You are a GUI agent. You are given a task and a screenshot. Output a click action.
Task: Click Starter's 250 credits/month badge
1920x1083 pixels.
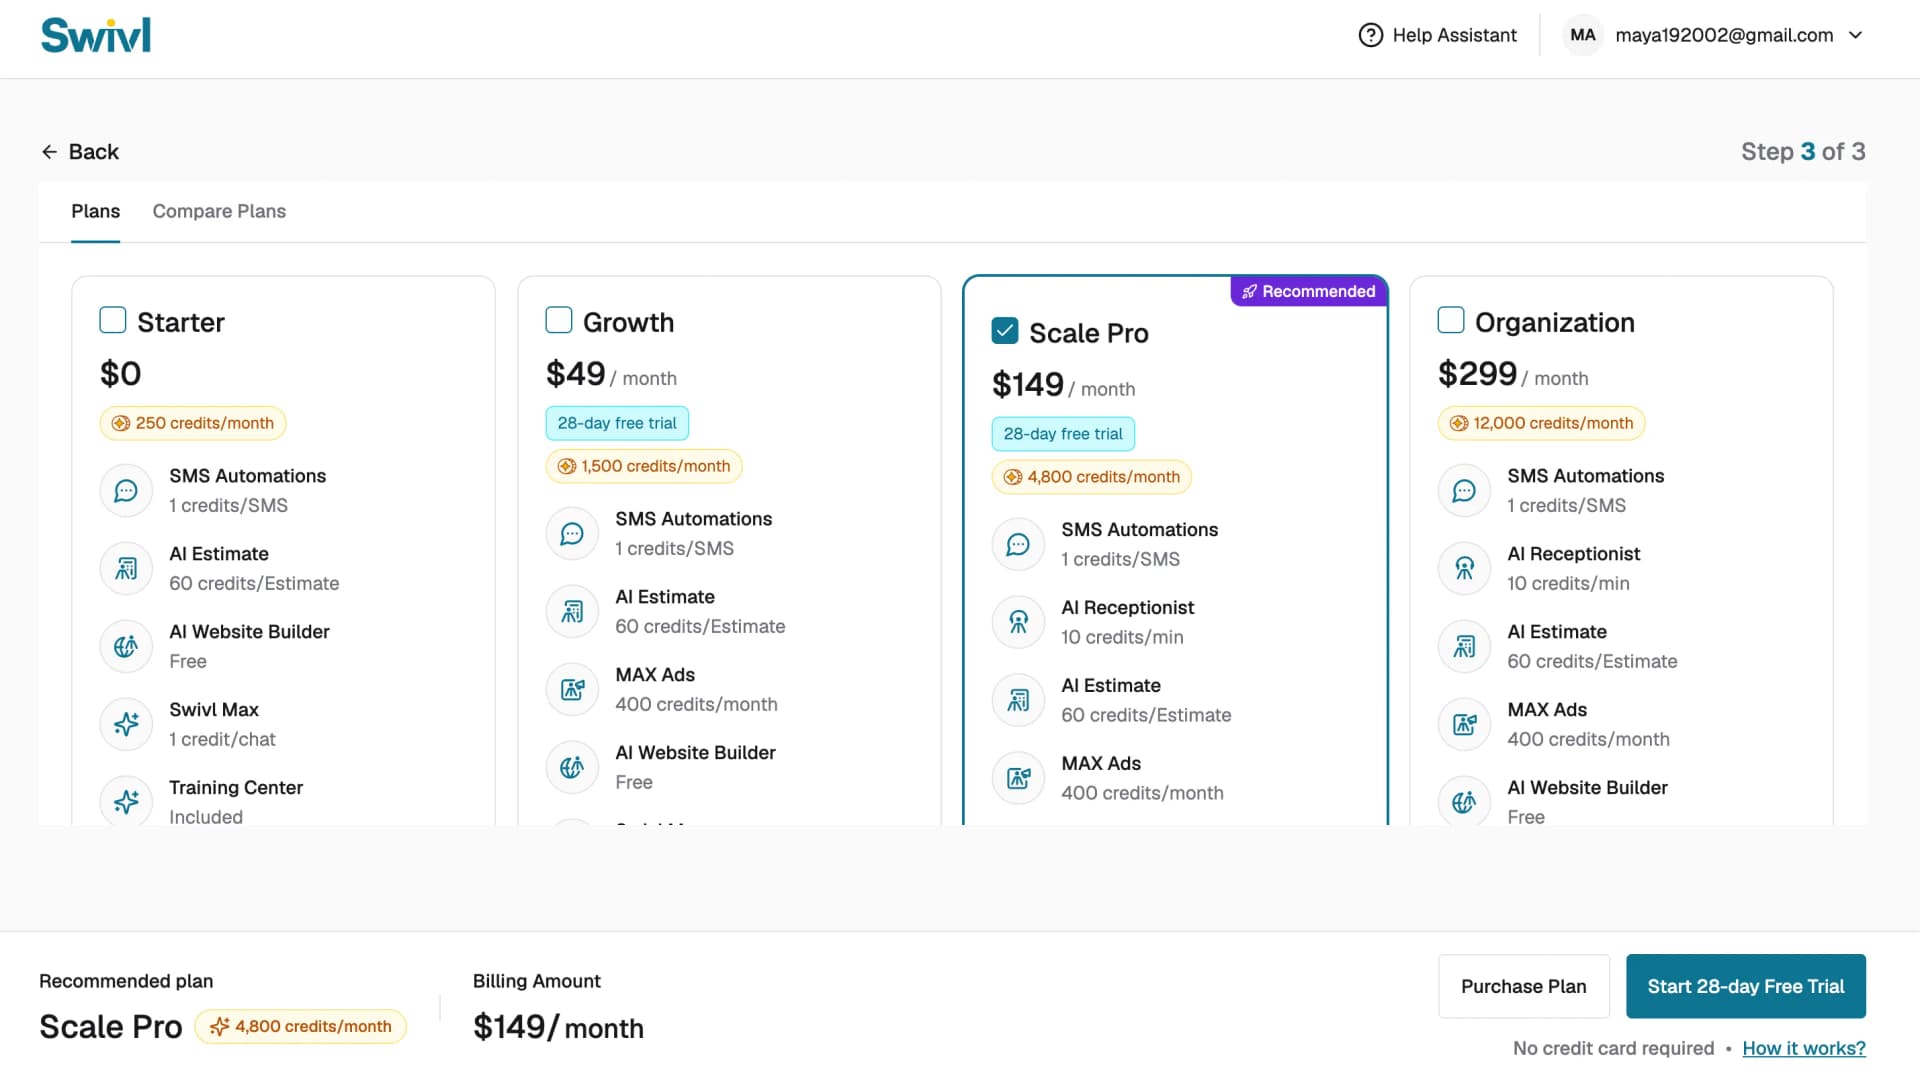tap(193, 423)
